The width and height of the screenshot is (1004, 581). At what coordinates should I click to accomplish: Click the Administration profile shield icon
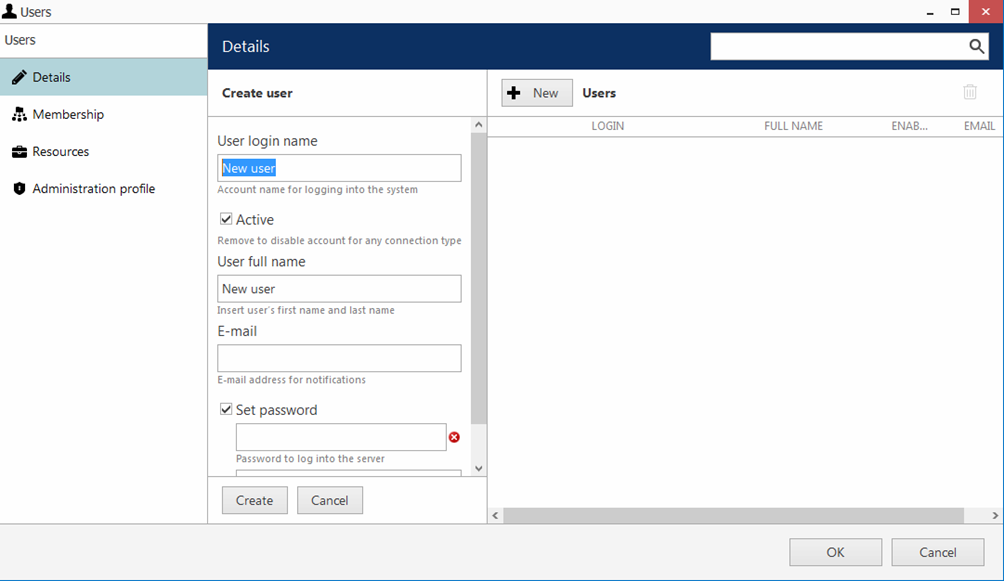point(19,189)
